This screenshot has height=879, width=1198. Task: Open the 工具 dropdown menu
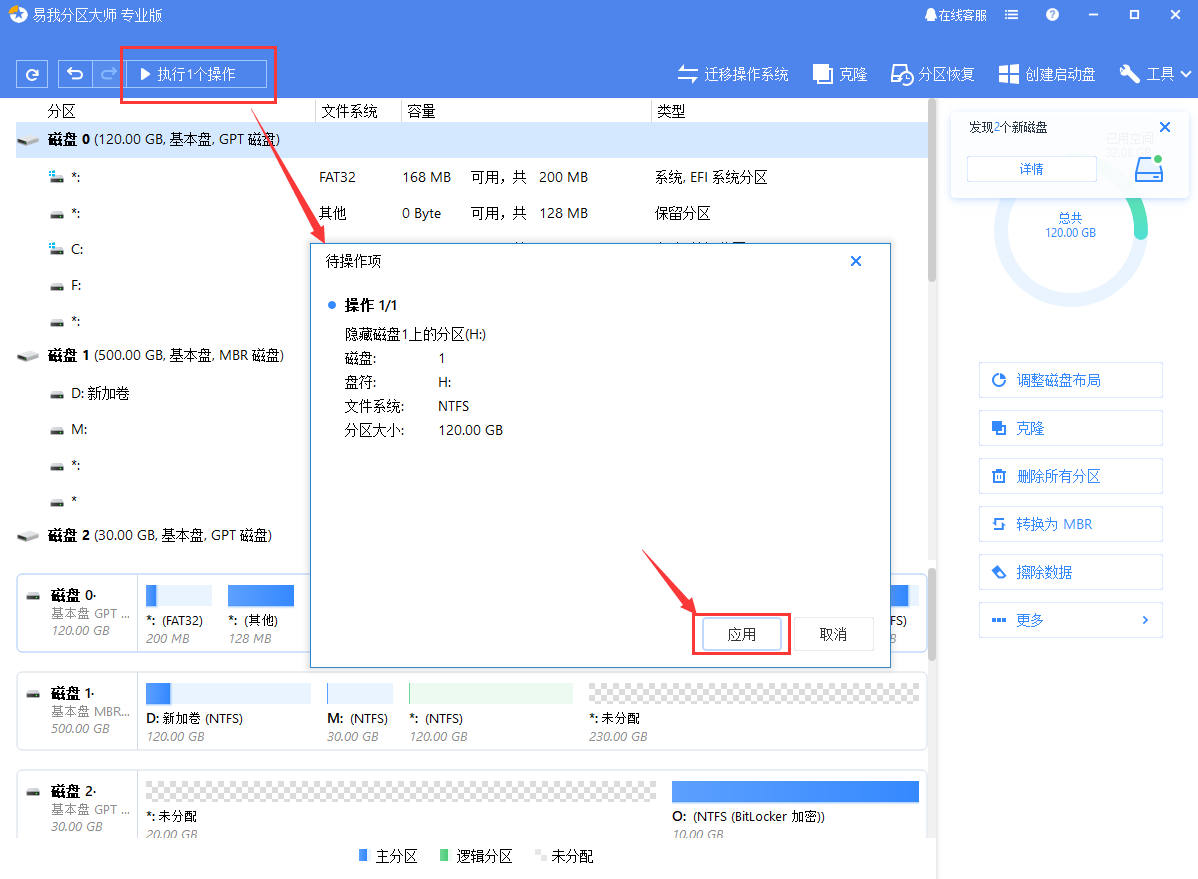point(1155,73)
